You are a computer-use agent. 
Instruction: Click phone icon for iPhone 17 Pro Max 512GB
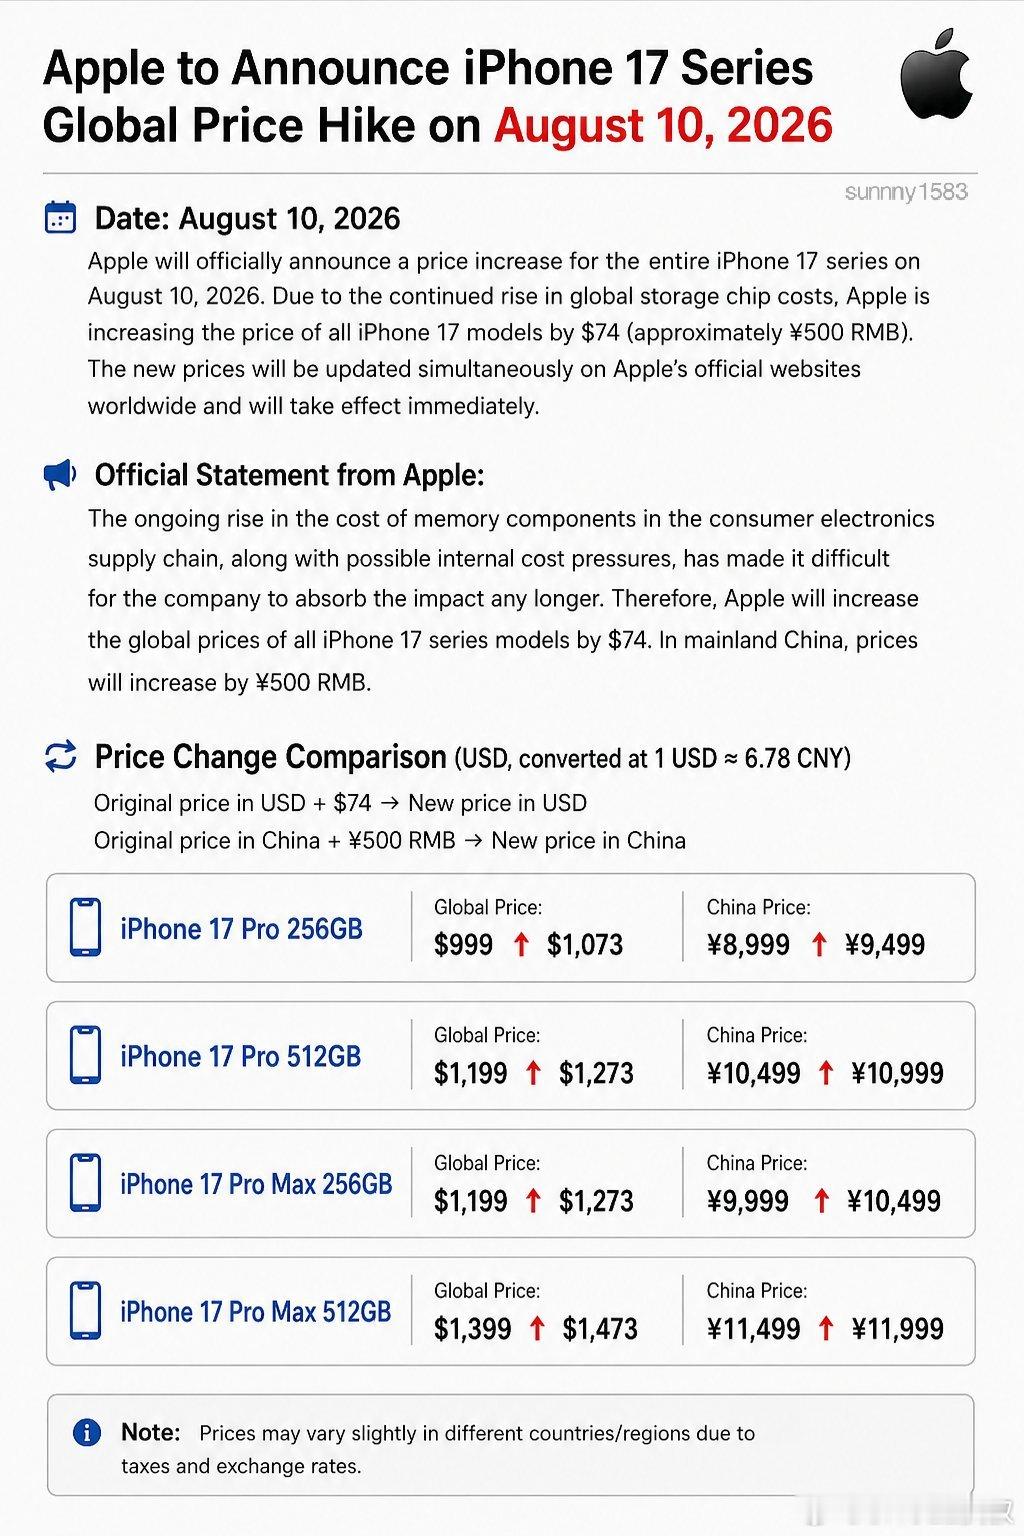(x=85, y=1311)
